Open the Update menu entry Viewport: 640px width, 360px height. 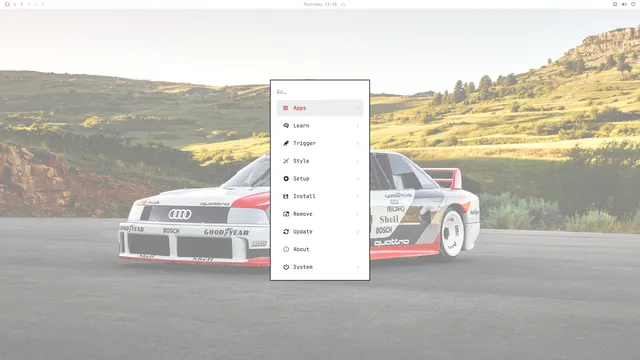320,231
